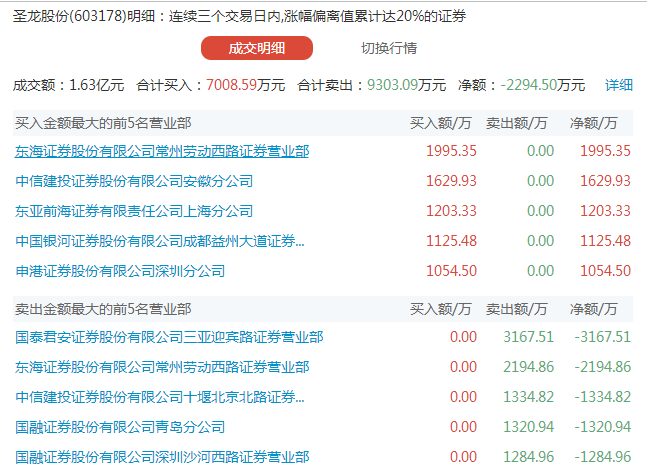
Task: Open 东海证券常州劳动西路 in the buy list
Action: pyautogui.click(x=162, y=151)
